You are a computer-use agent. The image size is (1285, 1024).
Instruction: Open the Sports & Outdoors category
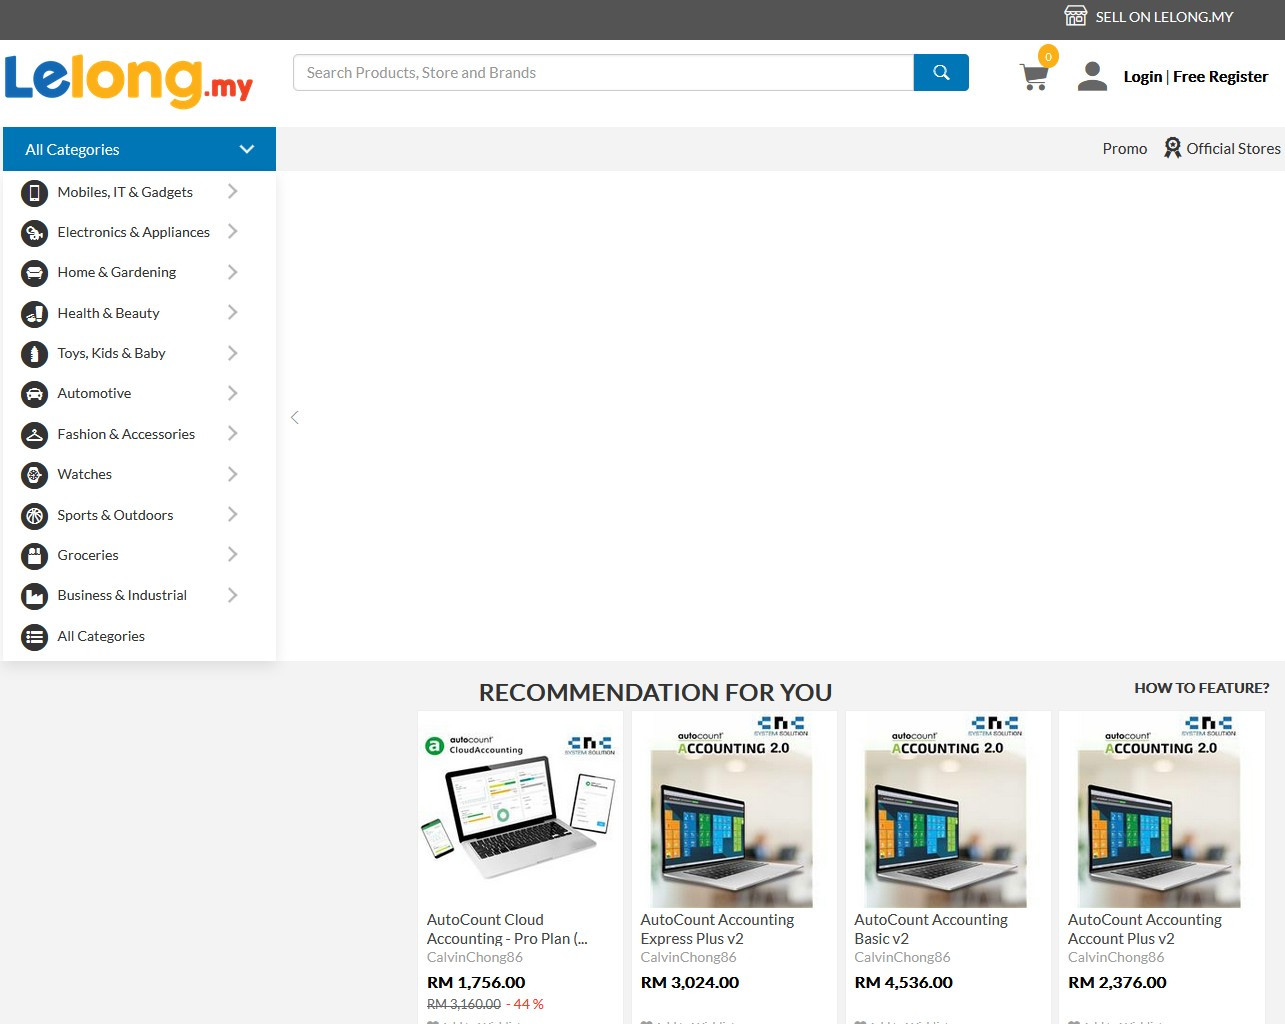click(115, 515)
